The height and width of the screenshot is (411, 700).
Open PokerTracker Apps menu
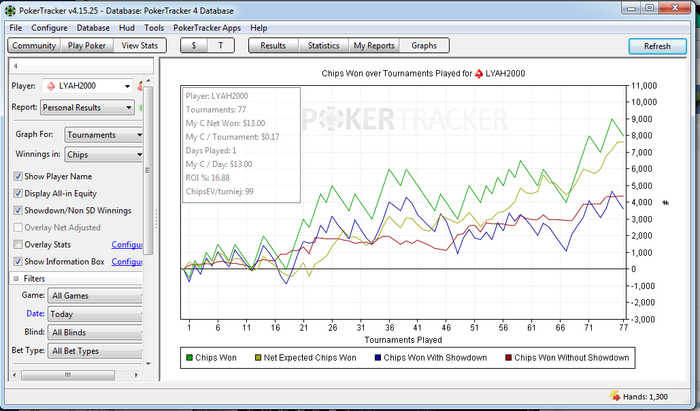207,28
